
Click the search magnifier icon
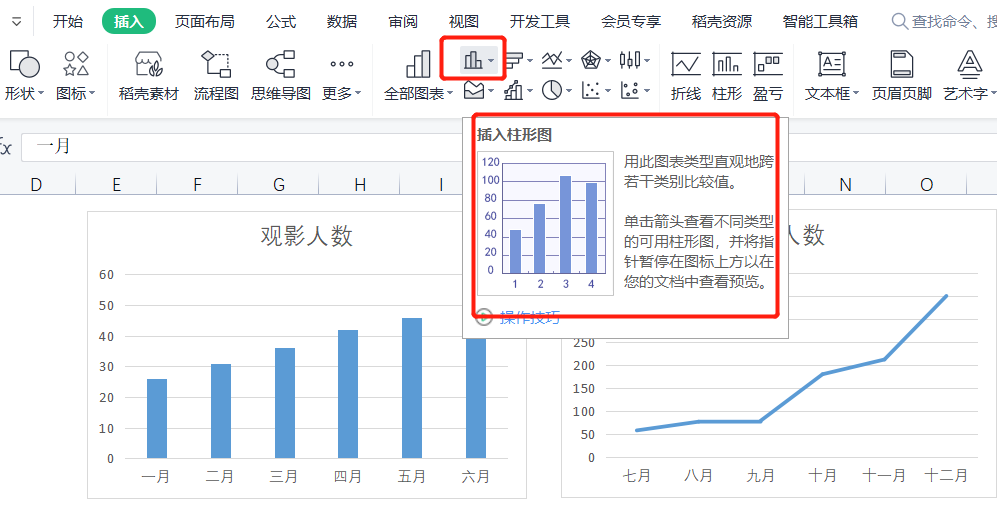point(900,22)
